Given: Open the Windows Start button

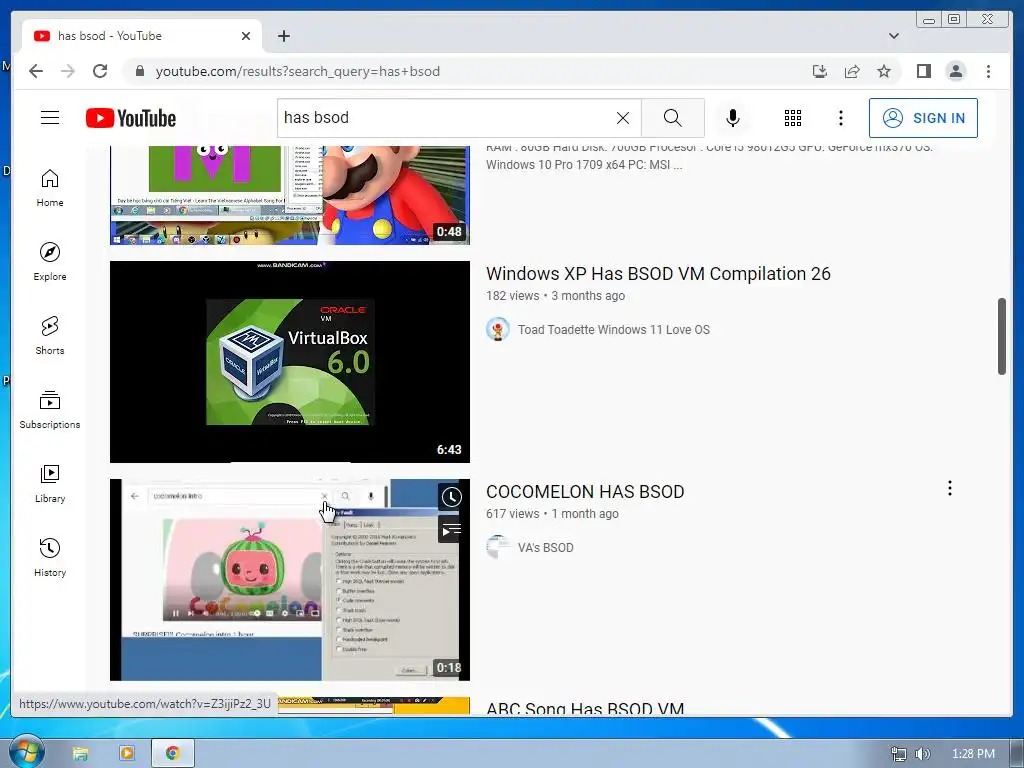Looking at the screenshot, I should (27, 752).
